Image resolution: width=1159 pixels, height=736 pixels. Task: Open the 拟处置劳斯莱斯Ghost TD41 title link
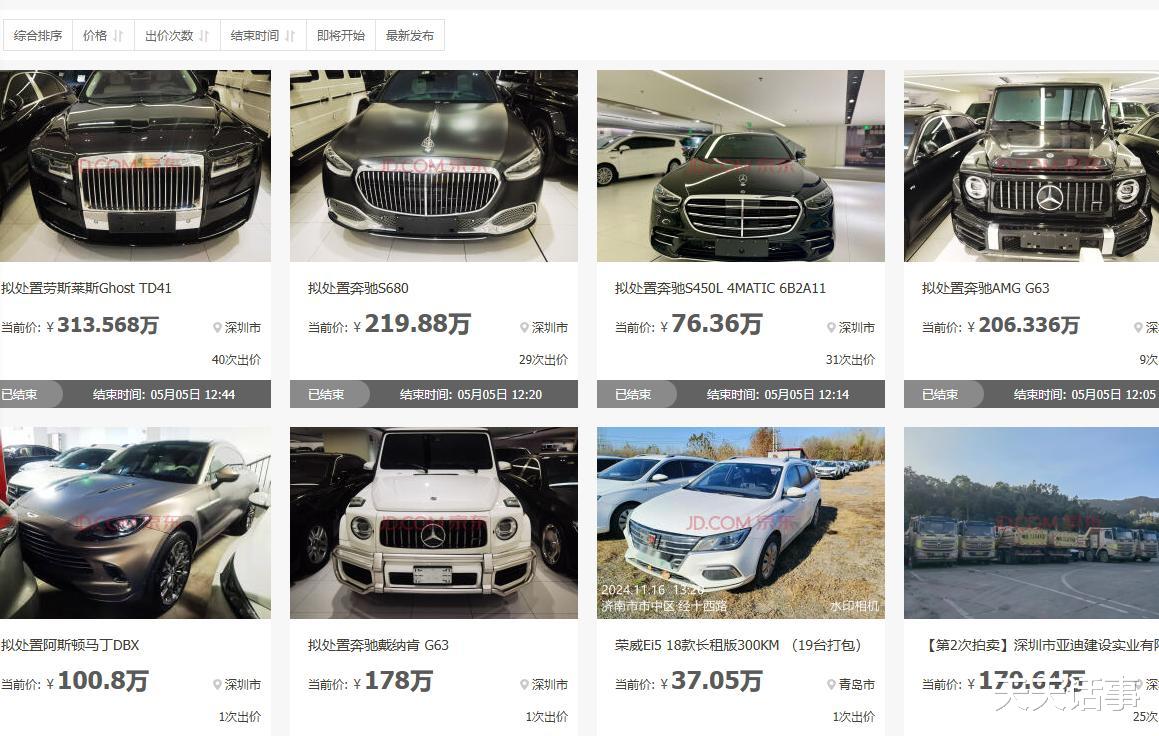(86, 288)
